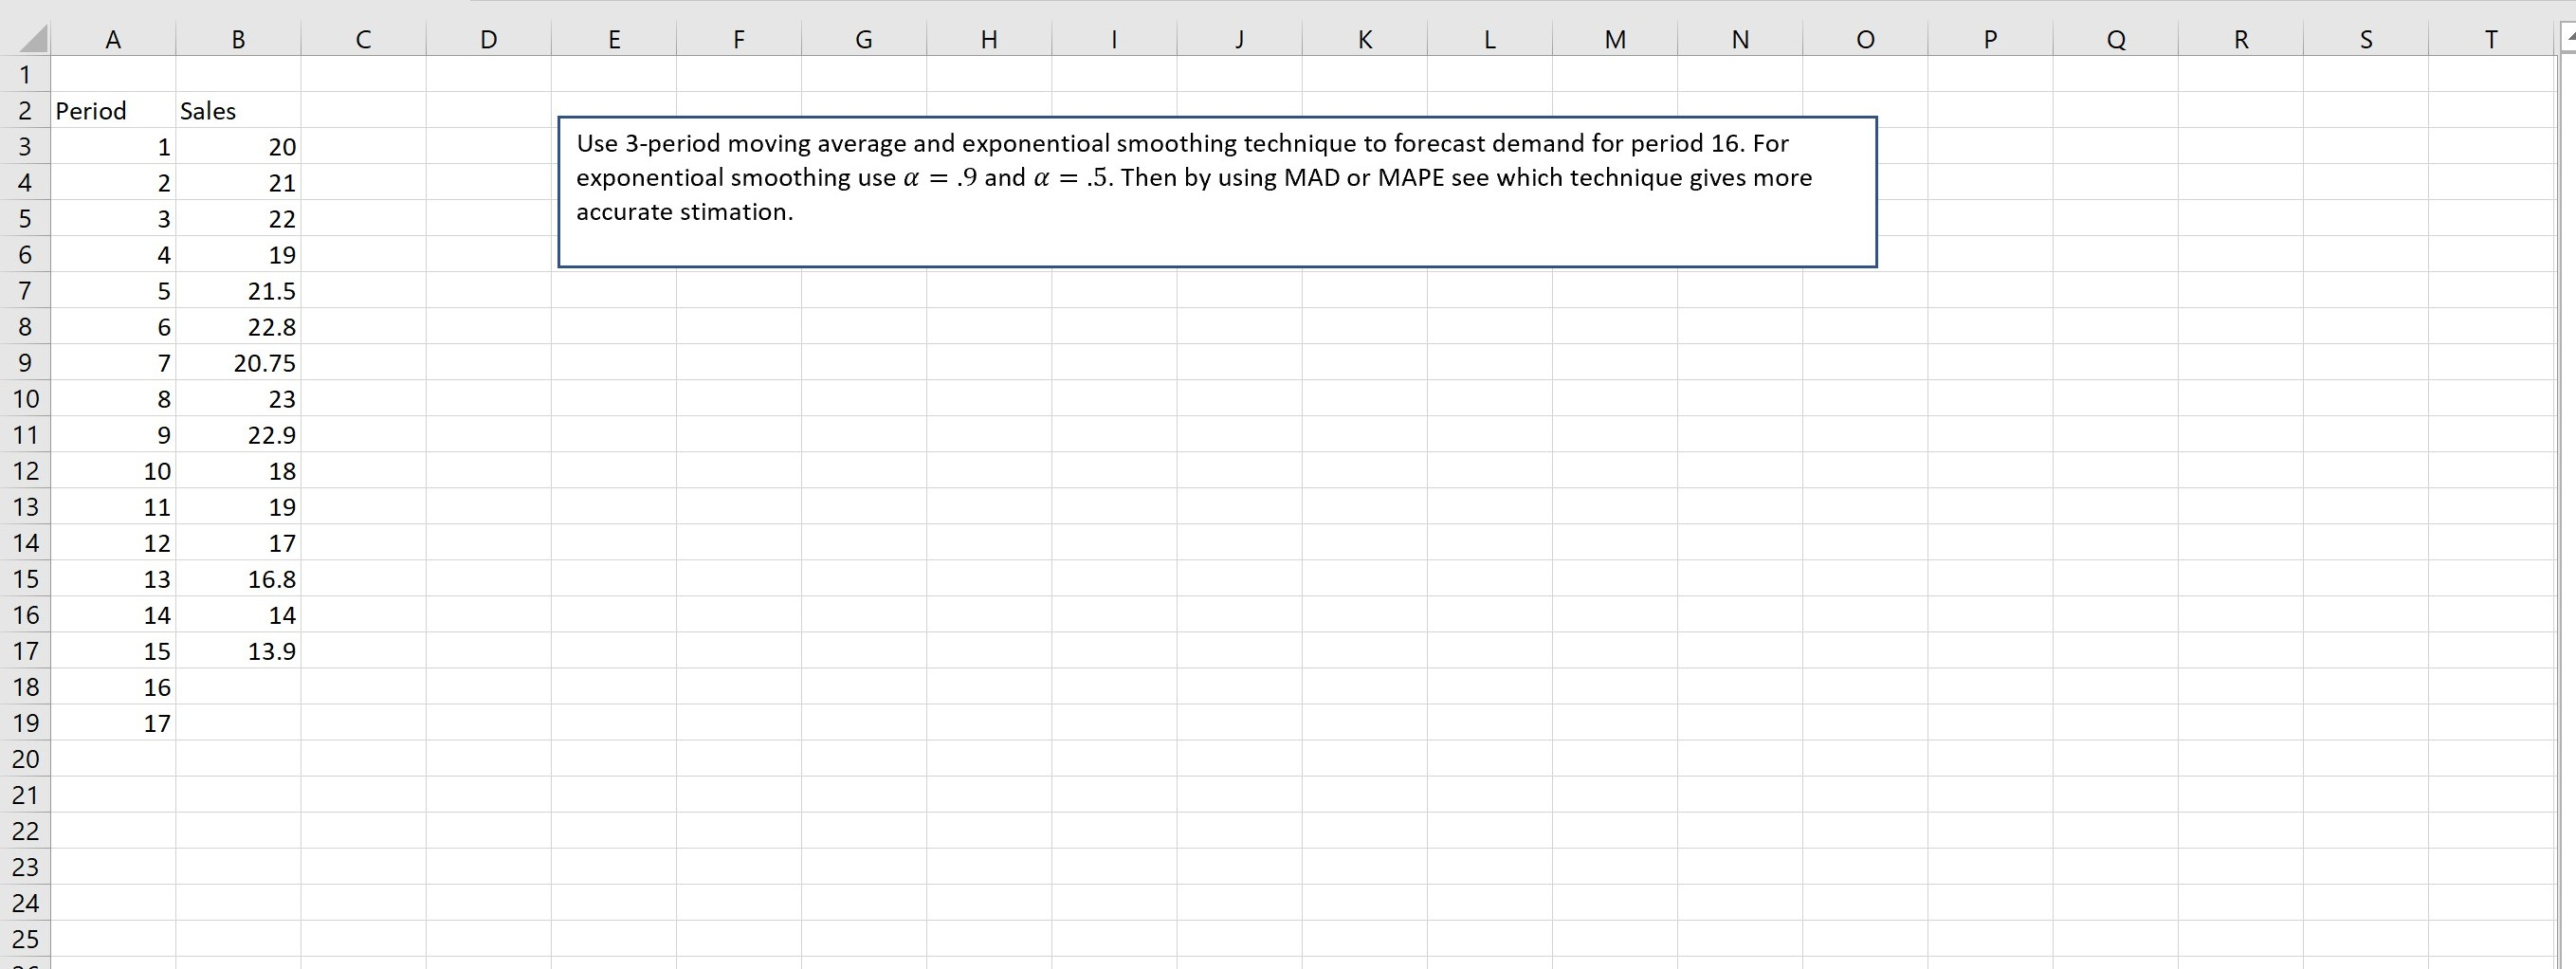
Task: Select cell B10 with sales value 23
Action: point(238,398)
